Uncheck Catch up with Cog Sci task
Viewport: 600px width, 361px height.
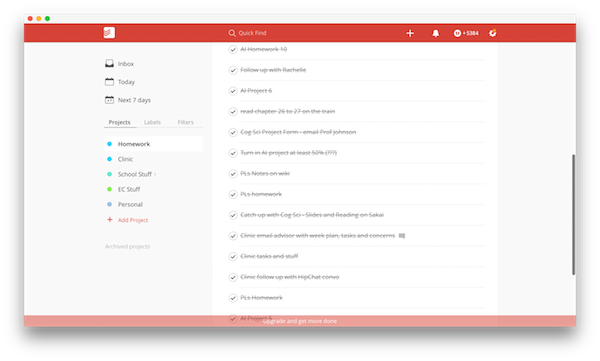click(233, 215)
